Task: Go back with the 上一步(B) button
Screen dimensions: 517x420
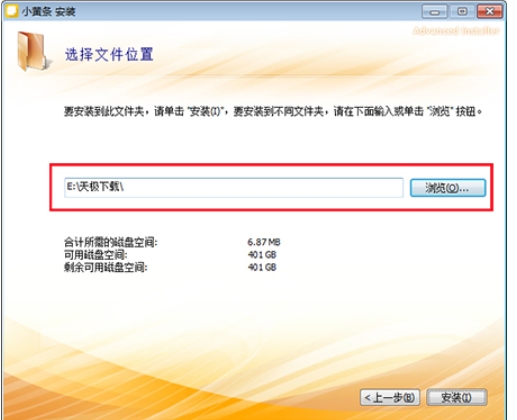Action: point(390,397)
